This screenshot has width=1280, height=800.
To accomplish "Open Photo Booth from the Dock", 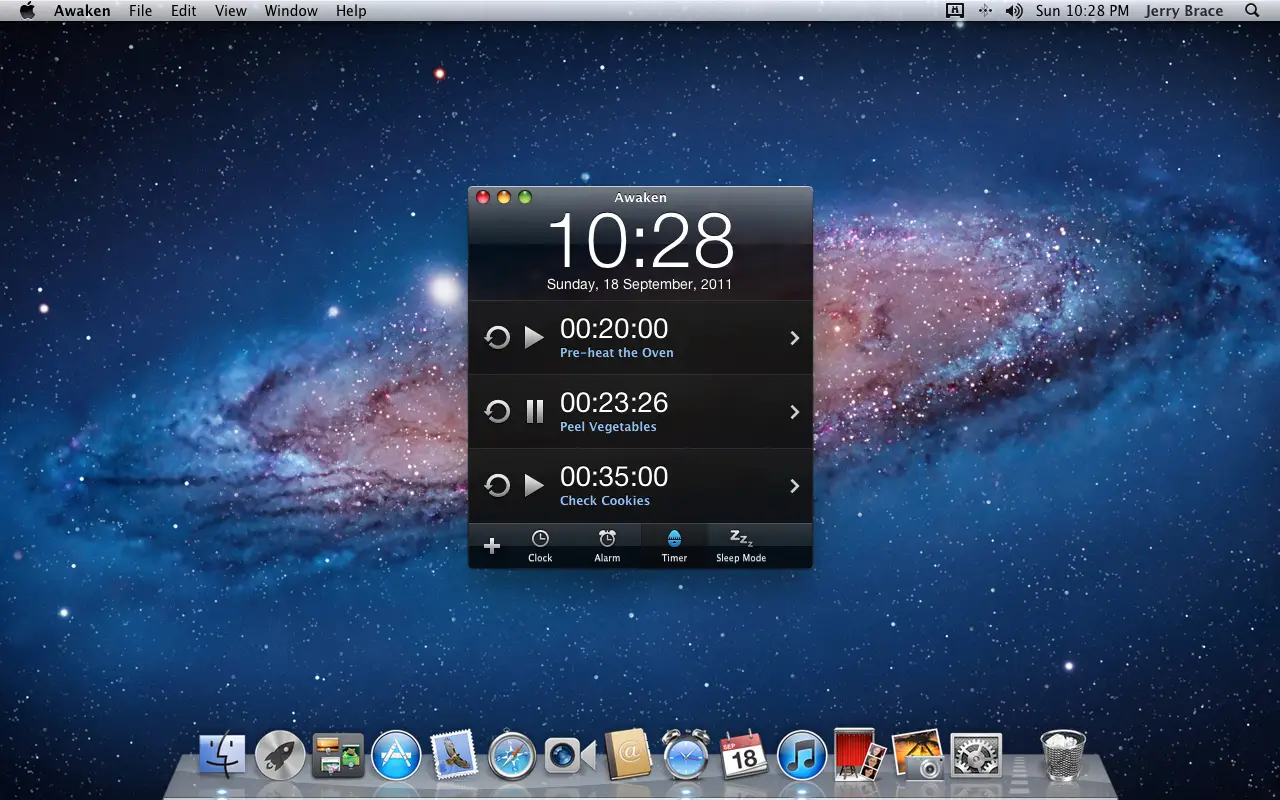I will click(x=858, y=754).
